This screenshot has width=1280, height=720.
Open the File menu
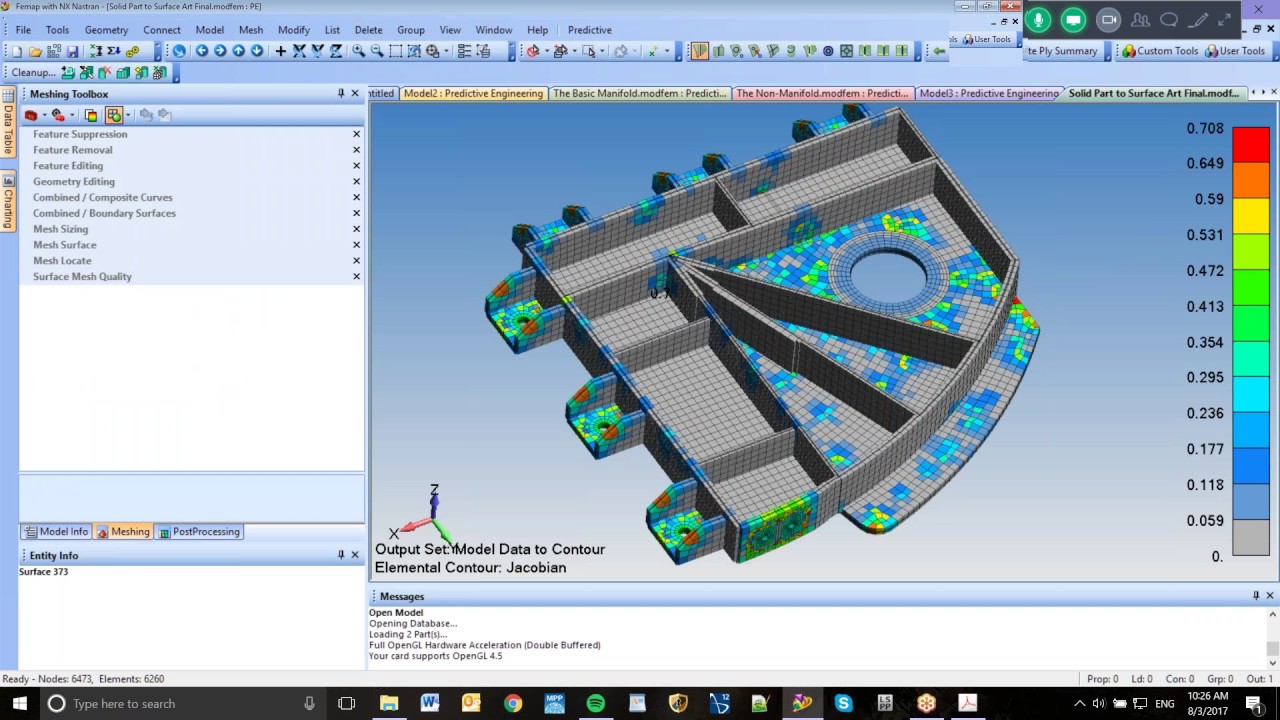click(23, 30)
